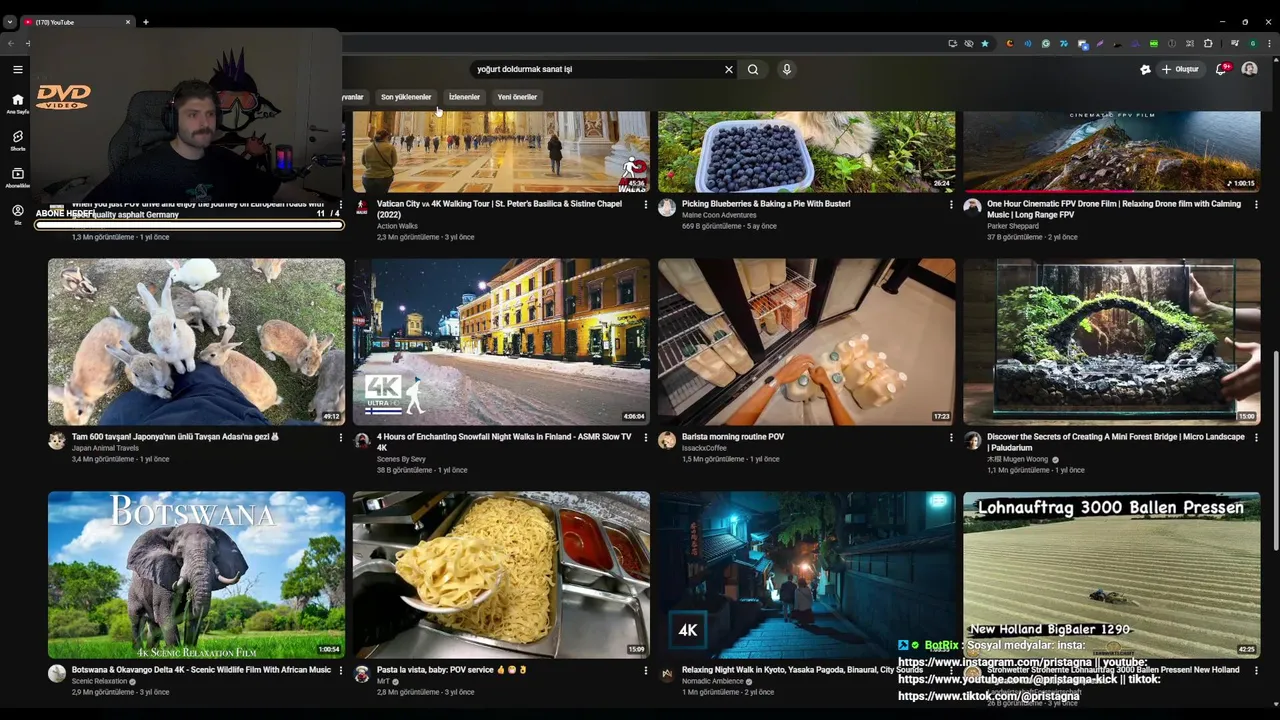Open more options for FPV Drone Film video

click(x=1256, y=205)
